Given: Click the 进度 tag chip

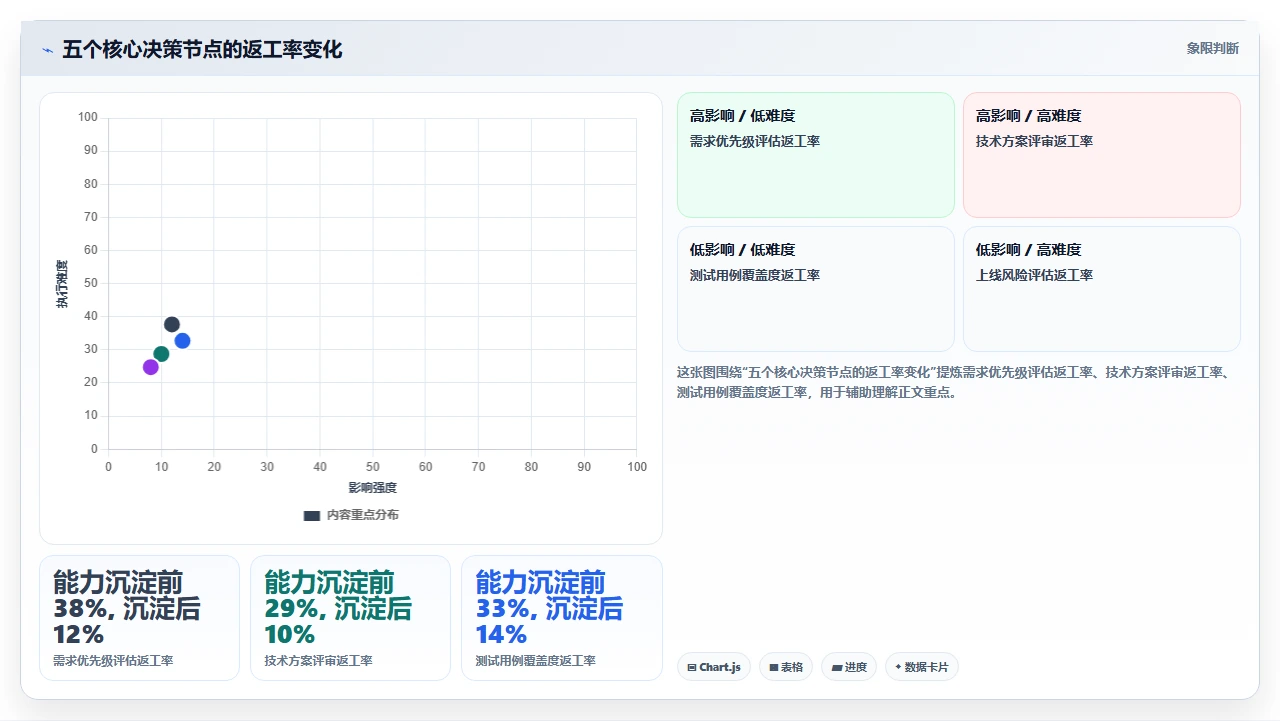Looking at the screenshot, I should (849, 667).
